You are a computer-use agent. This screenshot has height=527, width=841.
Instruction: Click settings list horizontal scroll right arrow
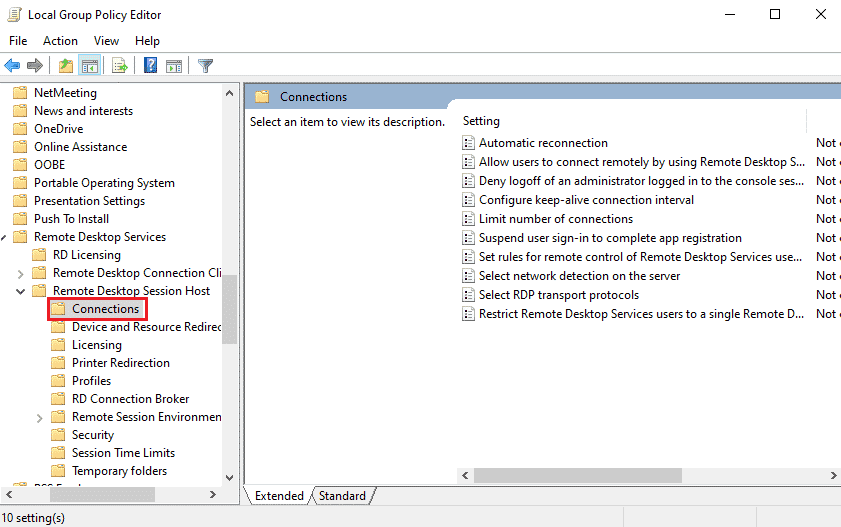(833, 476)
